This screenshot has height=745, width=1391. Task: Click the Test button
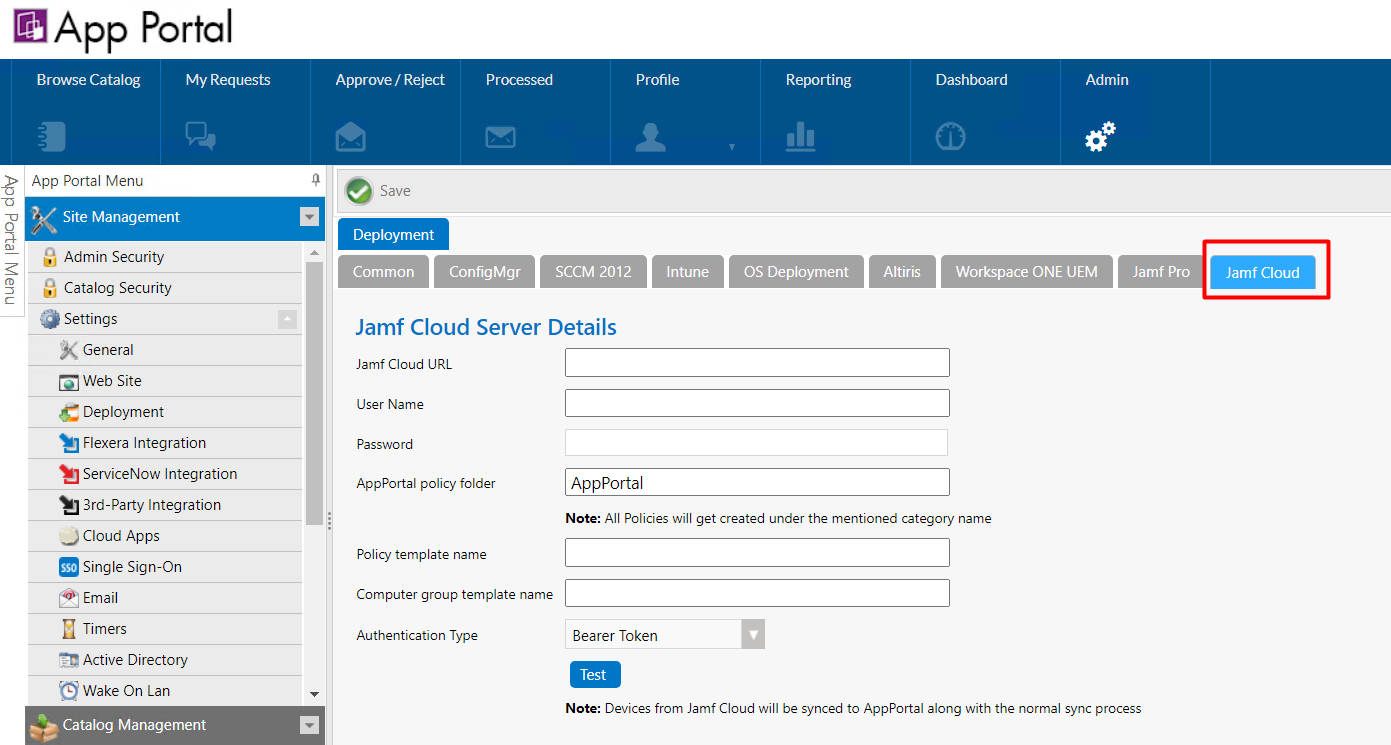[594, 675]
